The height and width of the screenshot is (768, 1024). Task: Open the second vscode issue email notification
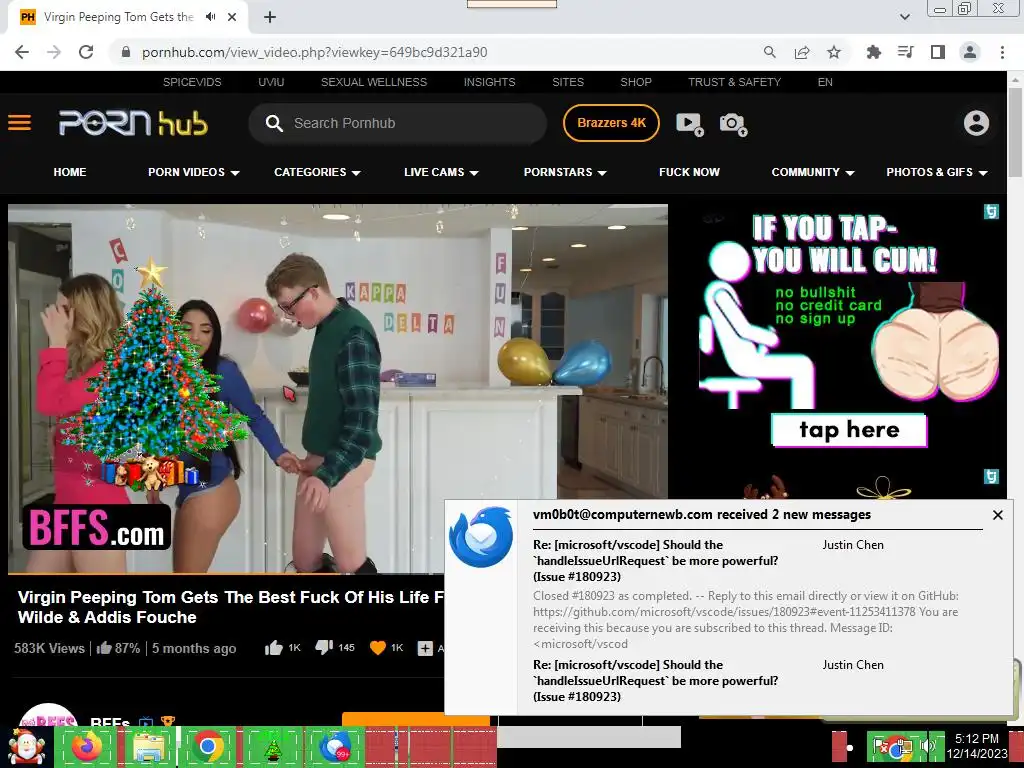[656, 680]
